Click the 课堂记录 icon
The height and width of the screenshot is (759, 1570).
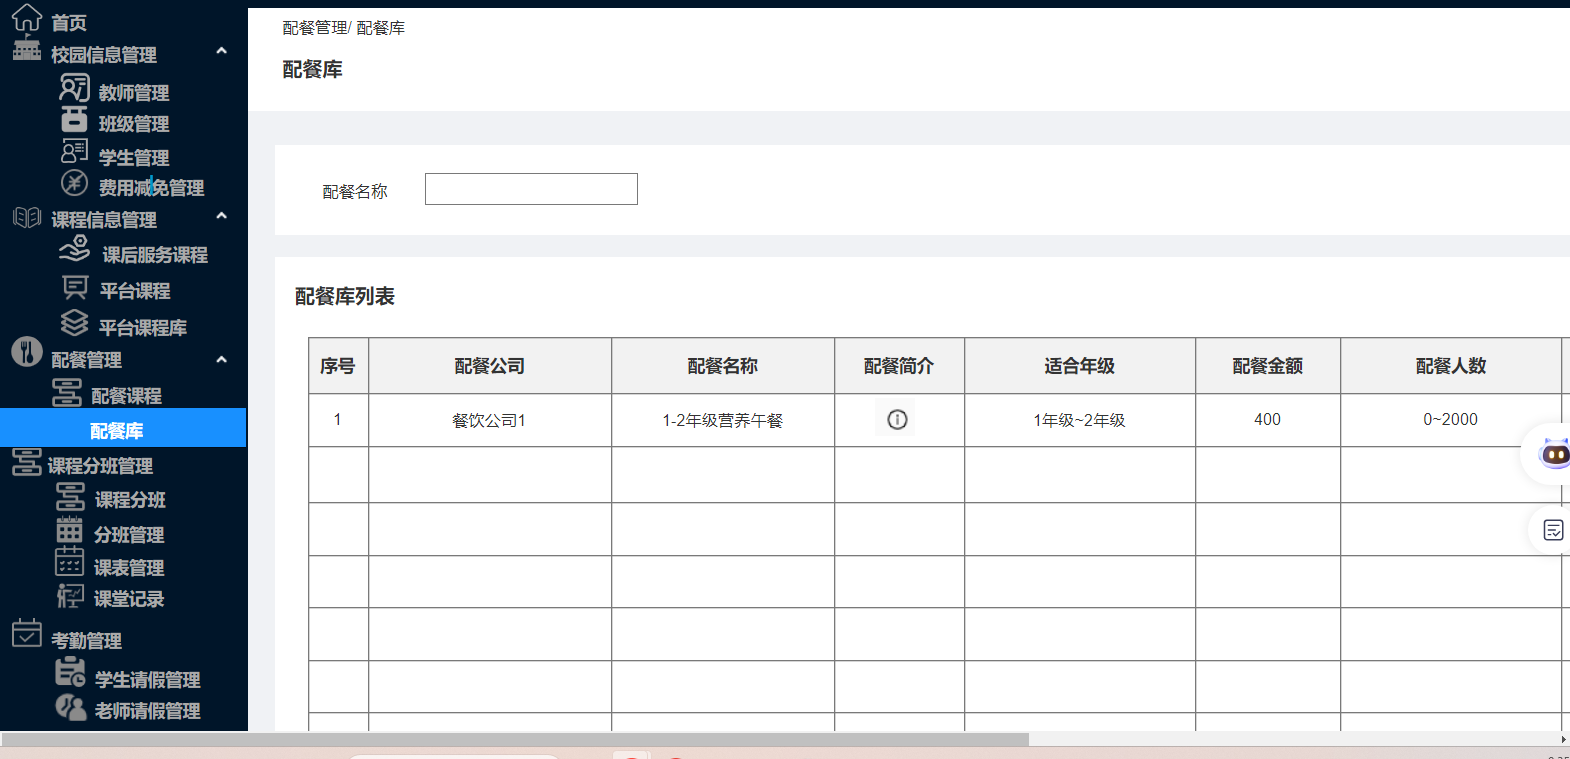pos(70,596)
